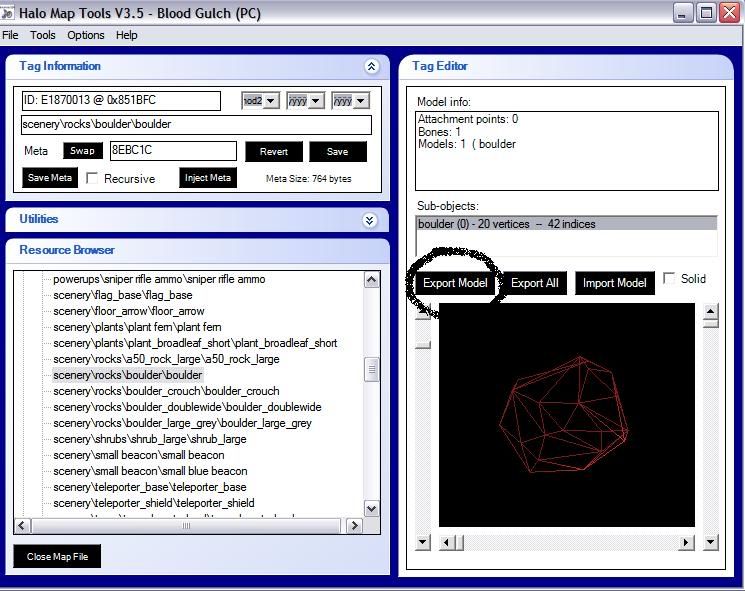Click Resource Browser scroll left arrow
The height and width of the screenshot is (591, 745).
[x=22, y=526]
